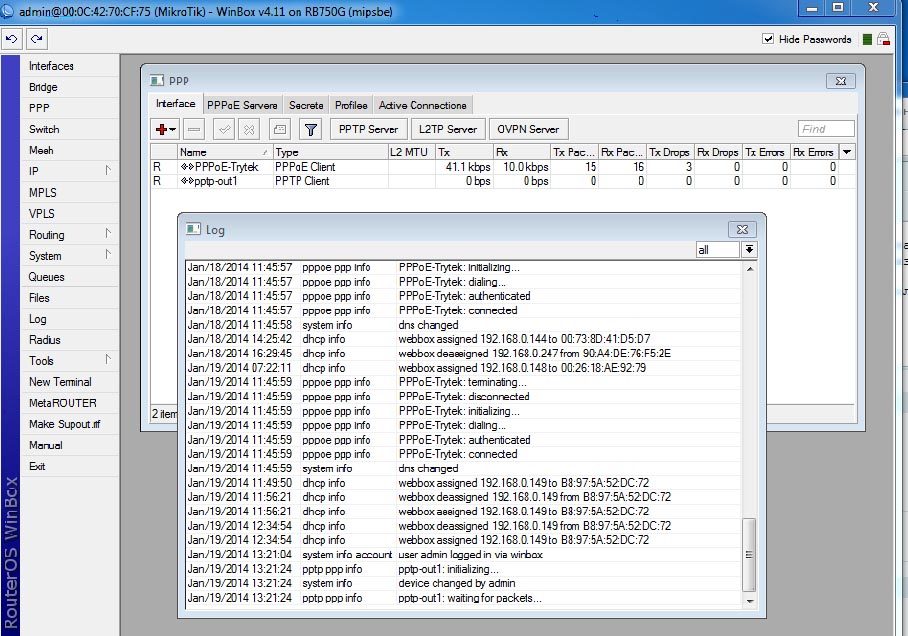Screen dimensions: 908x636
Task: Click the green status indicator icon
Action: 867,39
